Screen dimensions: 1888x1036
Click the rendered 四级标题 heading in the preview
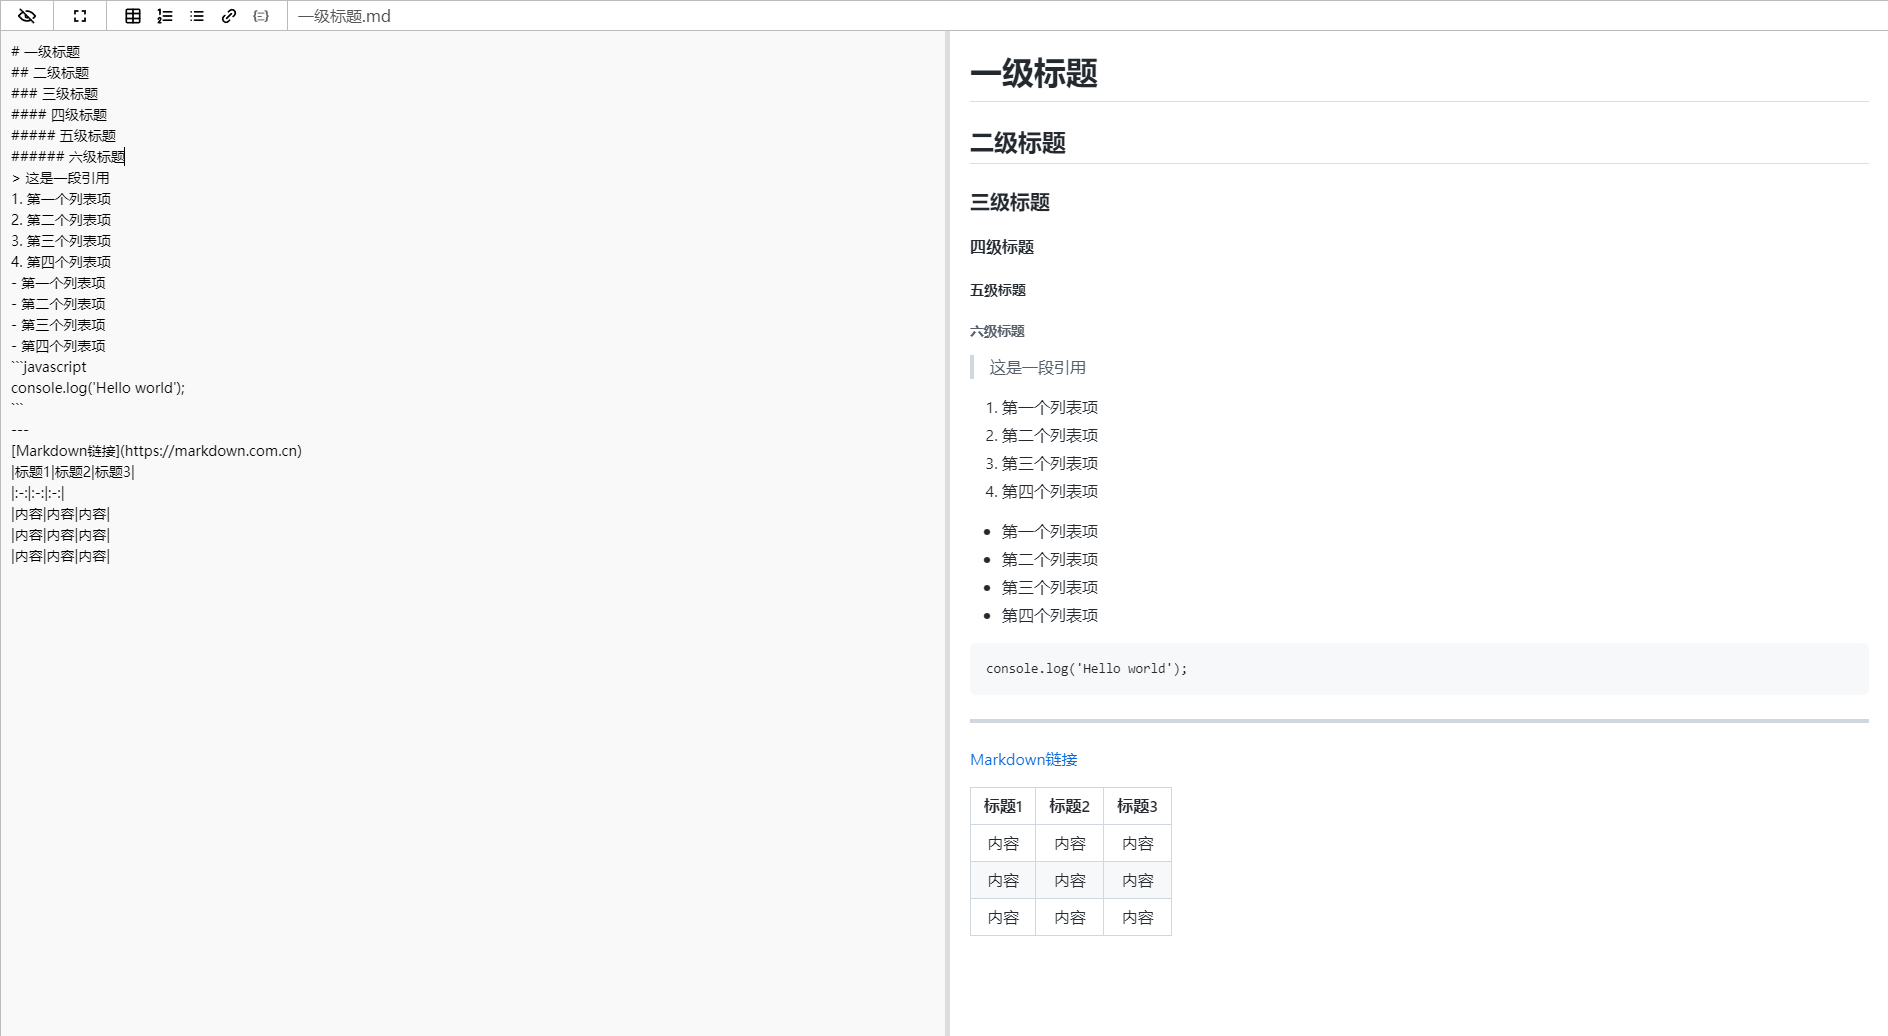pyautogui.click(x=1002, y=247)
